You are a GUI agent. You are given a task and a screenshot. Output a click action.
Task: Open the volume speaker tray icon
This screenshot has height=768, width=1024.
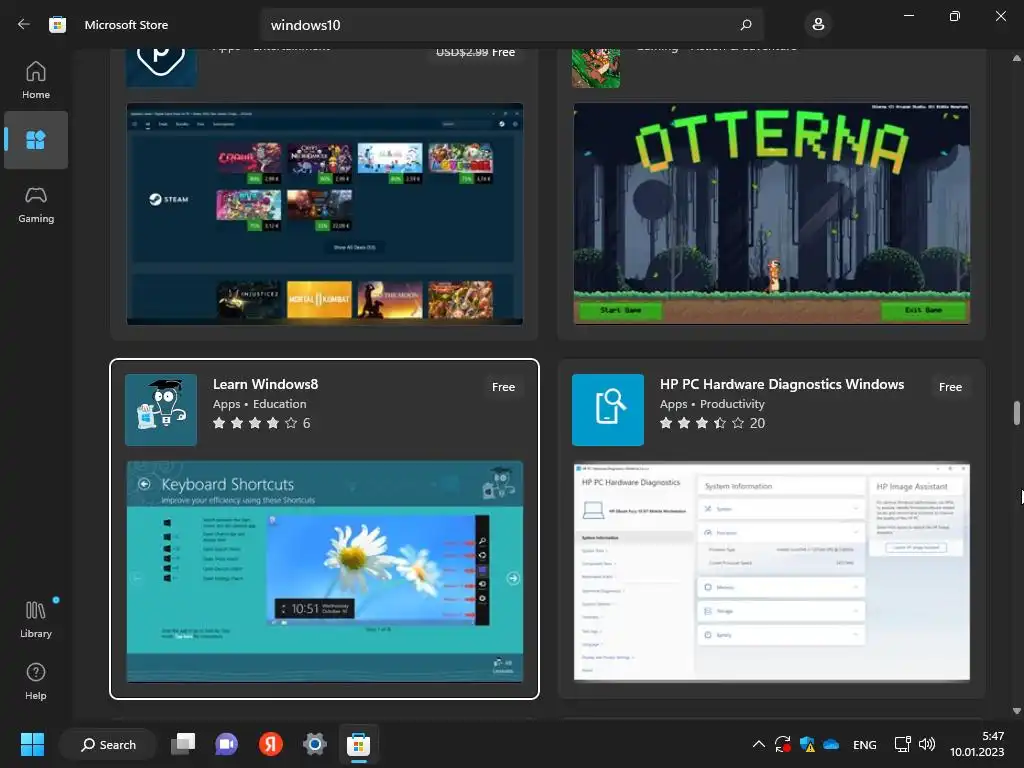[x=927, y=744]
